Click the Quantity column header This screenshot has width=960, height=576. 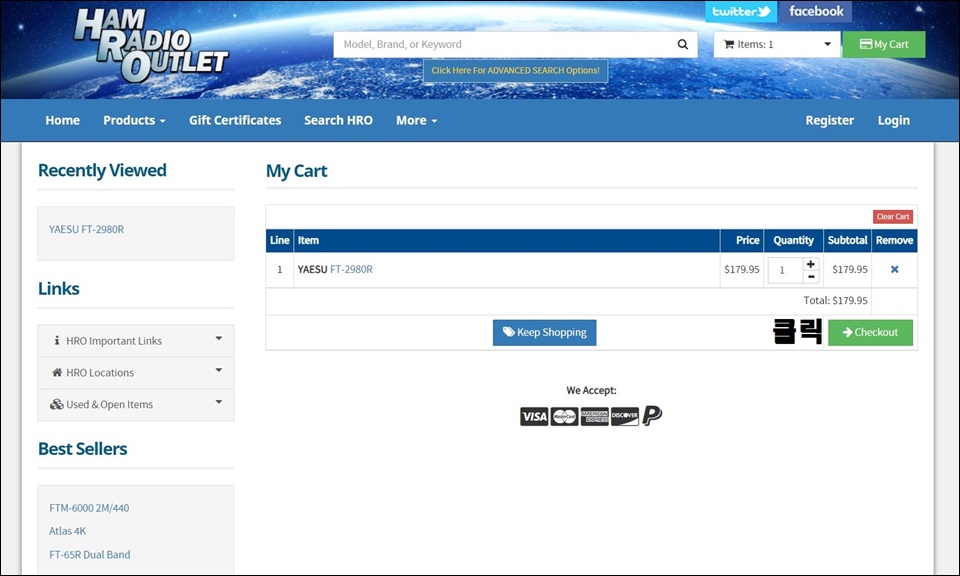(x=793, y=241)
